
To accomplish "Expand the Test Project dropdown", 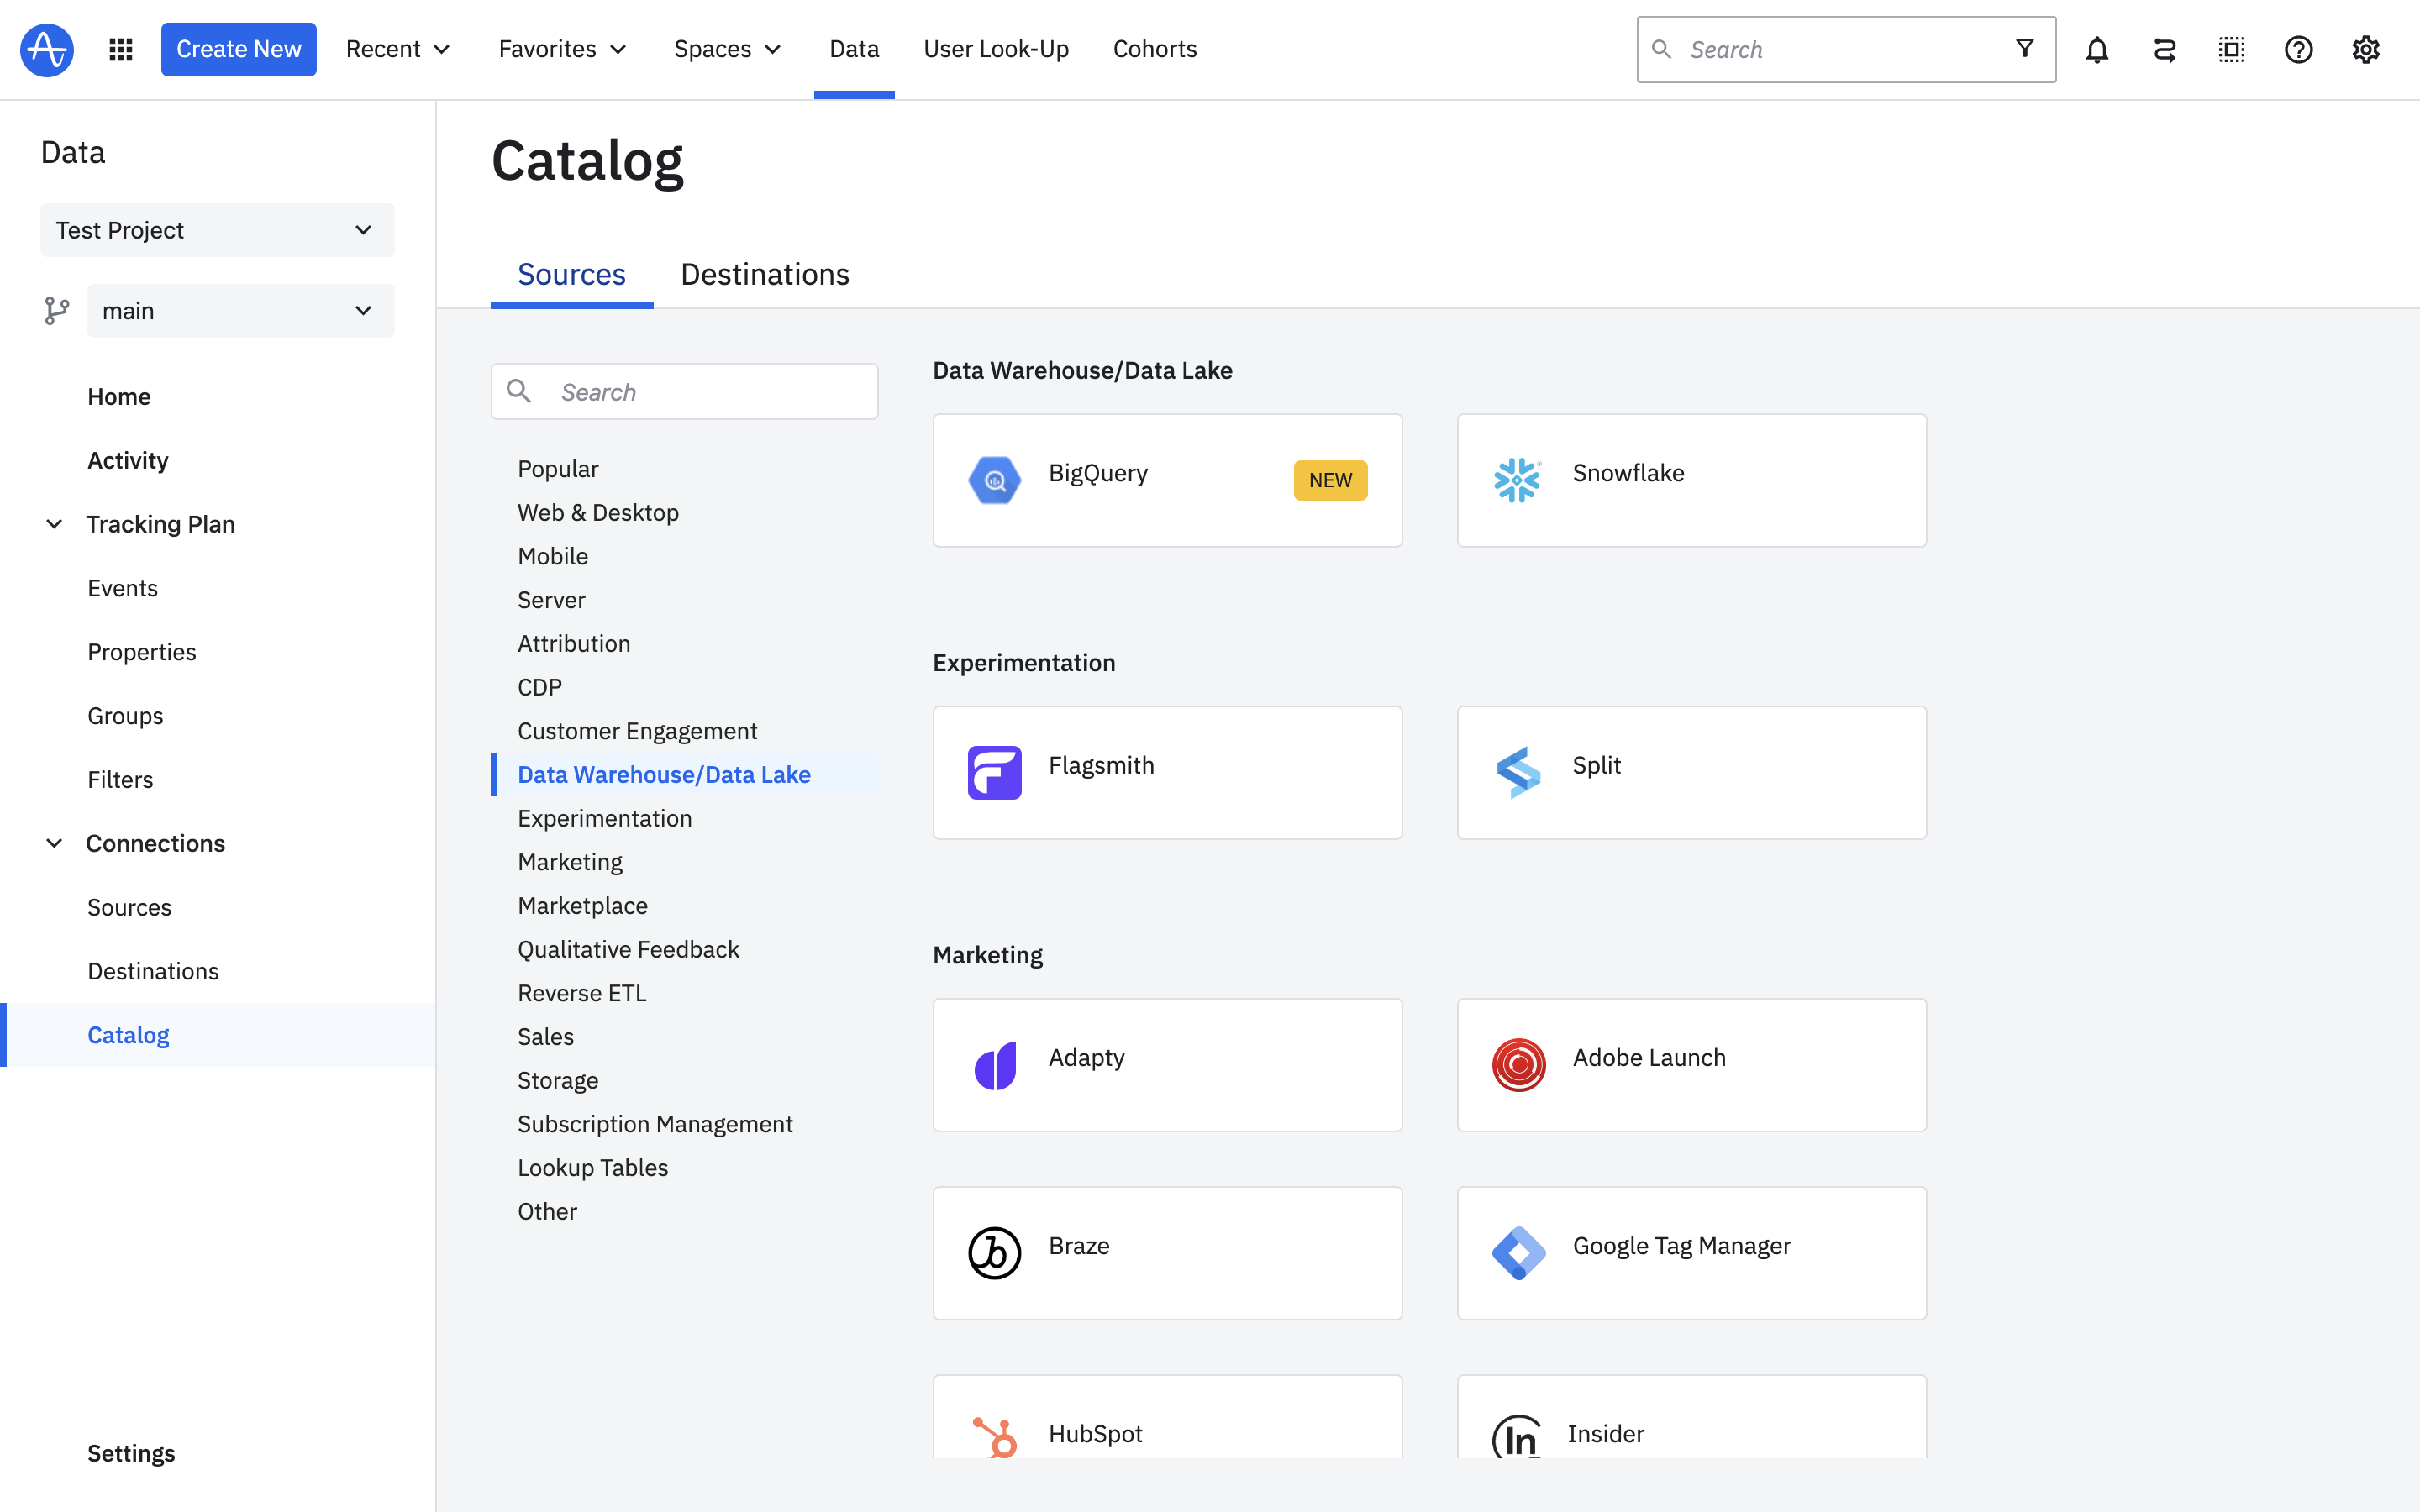I will click(217, 230).
